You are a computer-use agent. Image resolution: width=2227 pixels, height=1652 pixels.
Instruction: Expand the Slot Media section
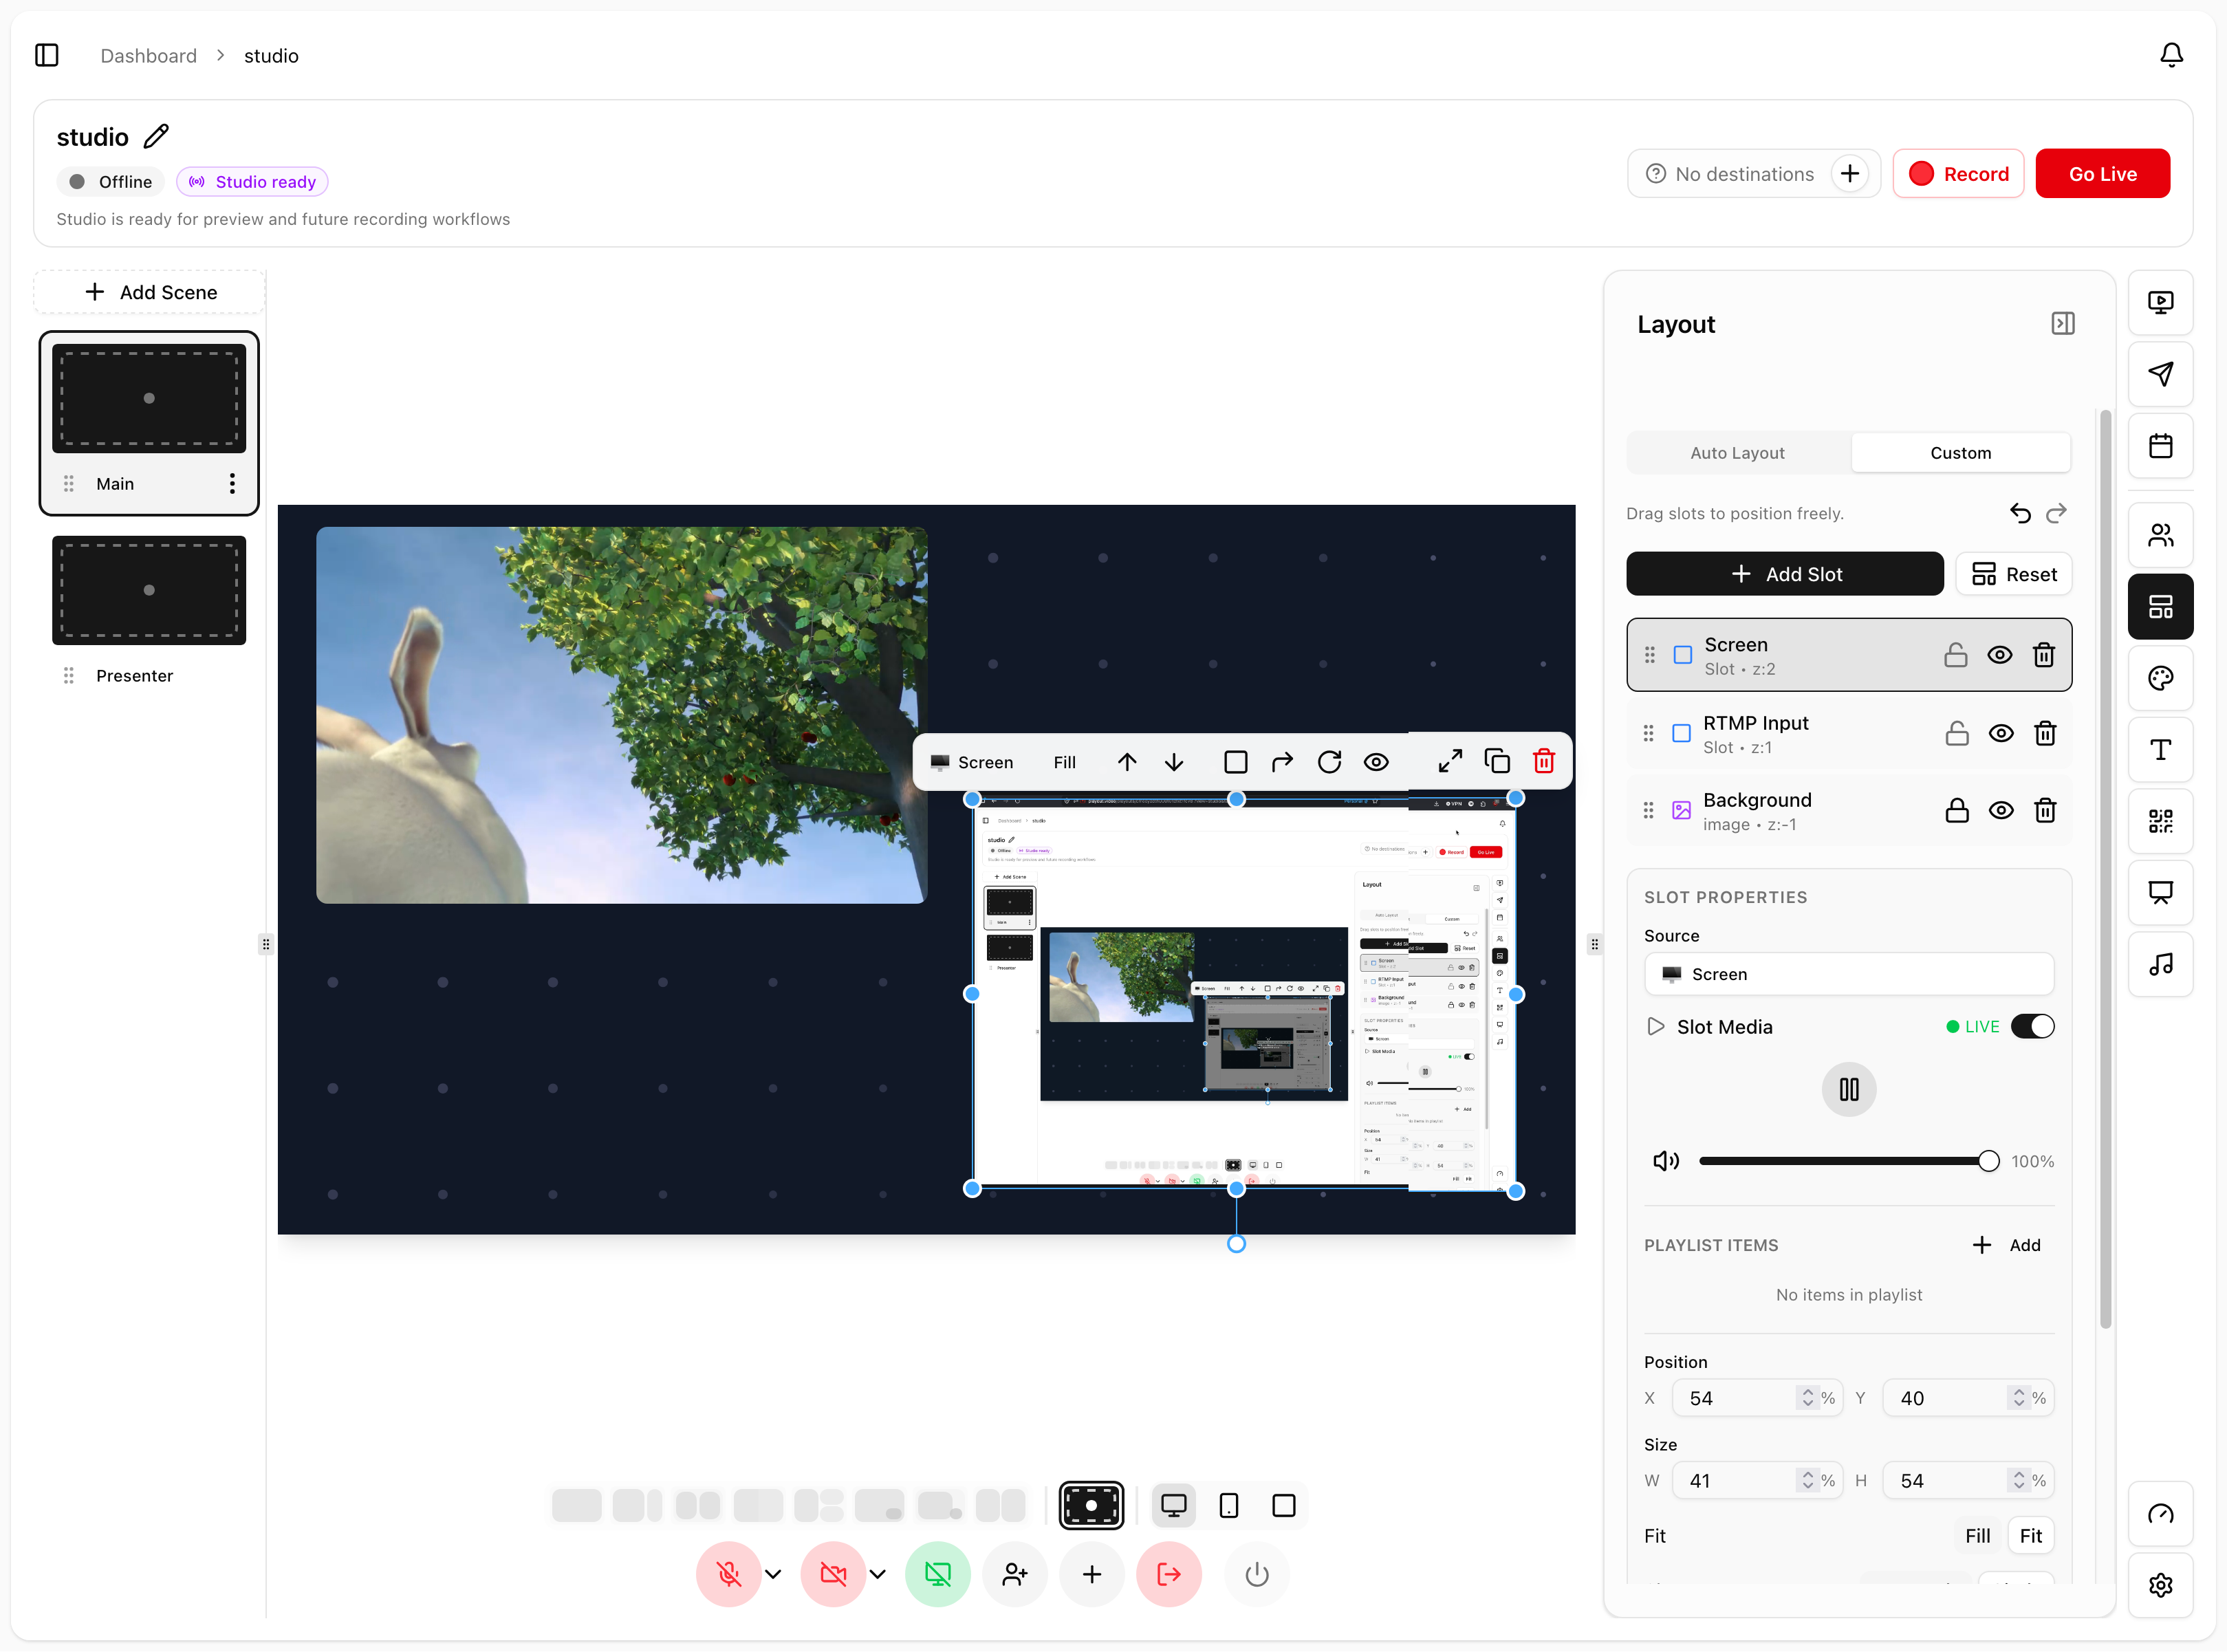(x=1655, y=1026)
